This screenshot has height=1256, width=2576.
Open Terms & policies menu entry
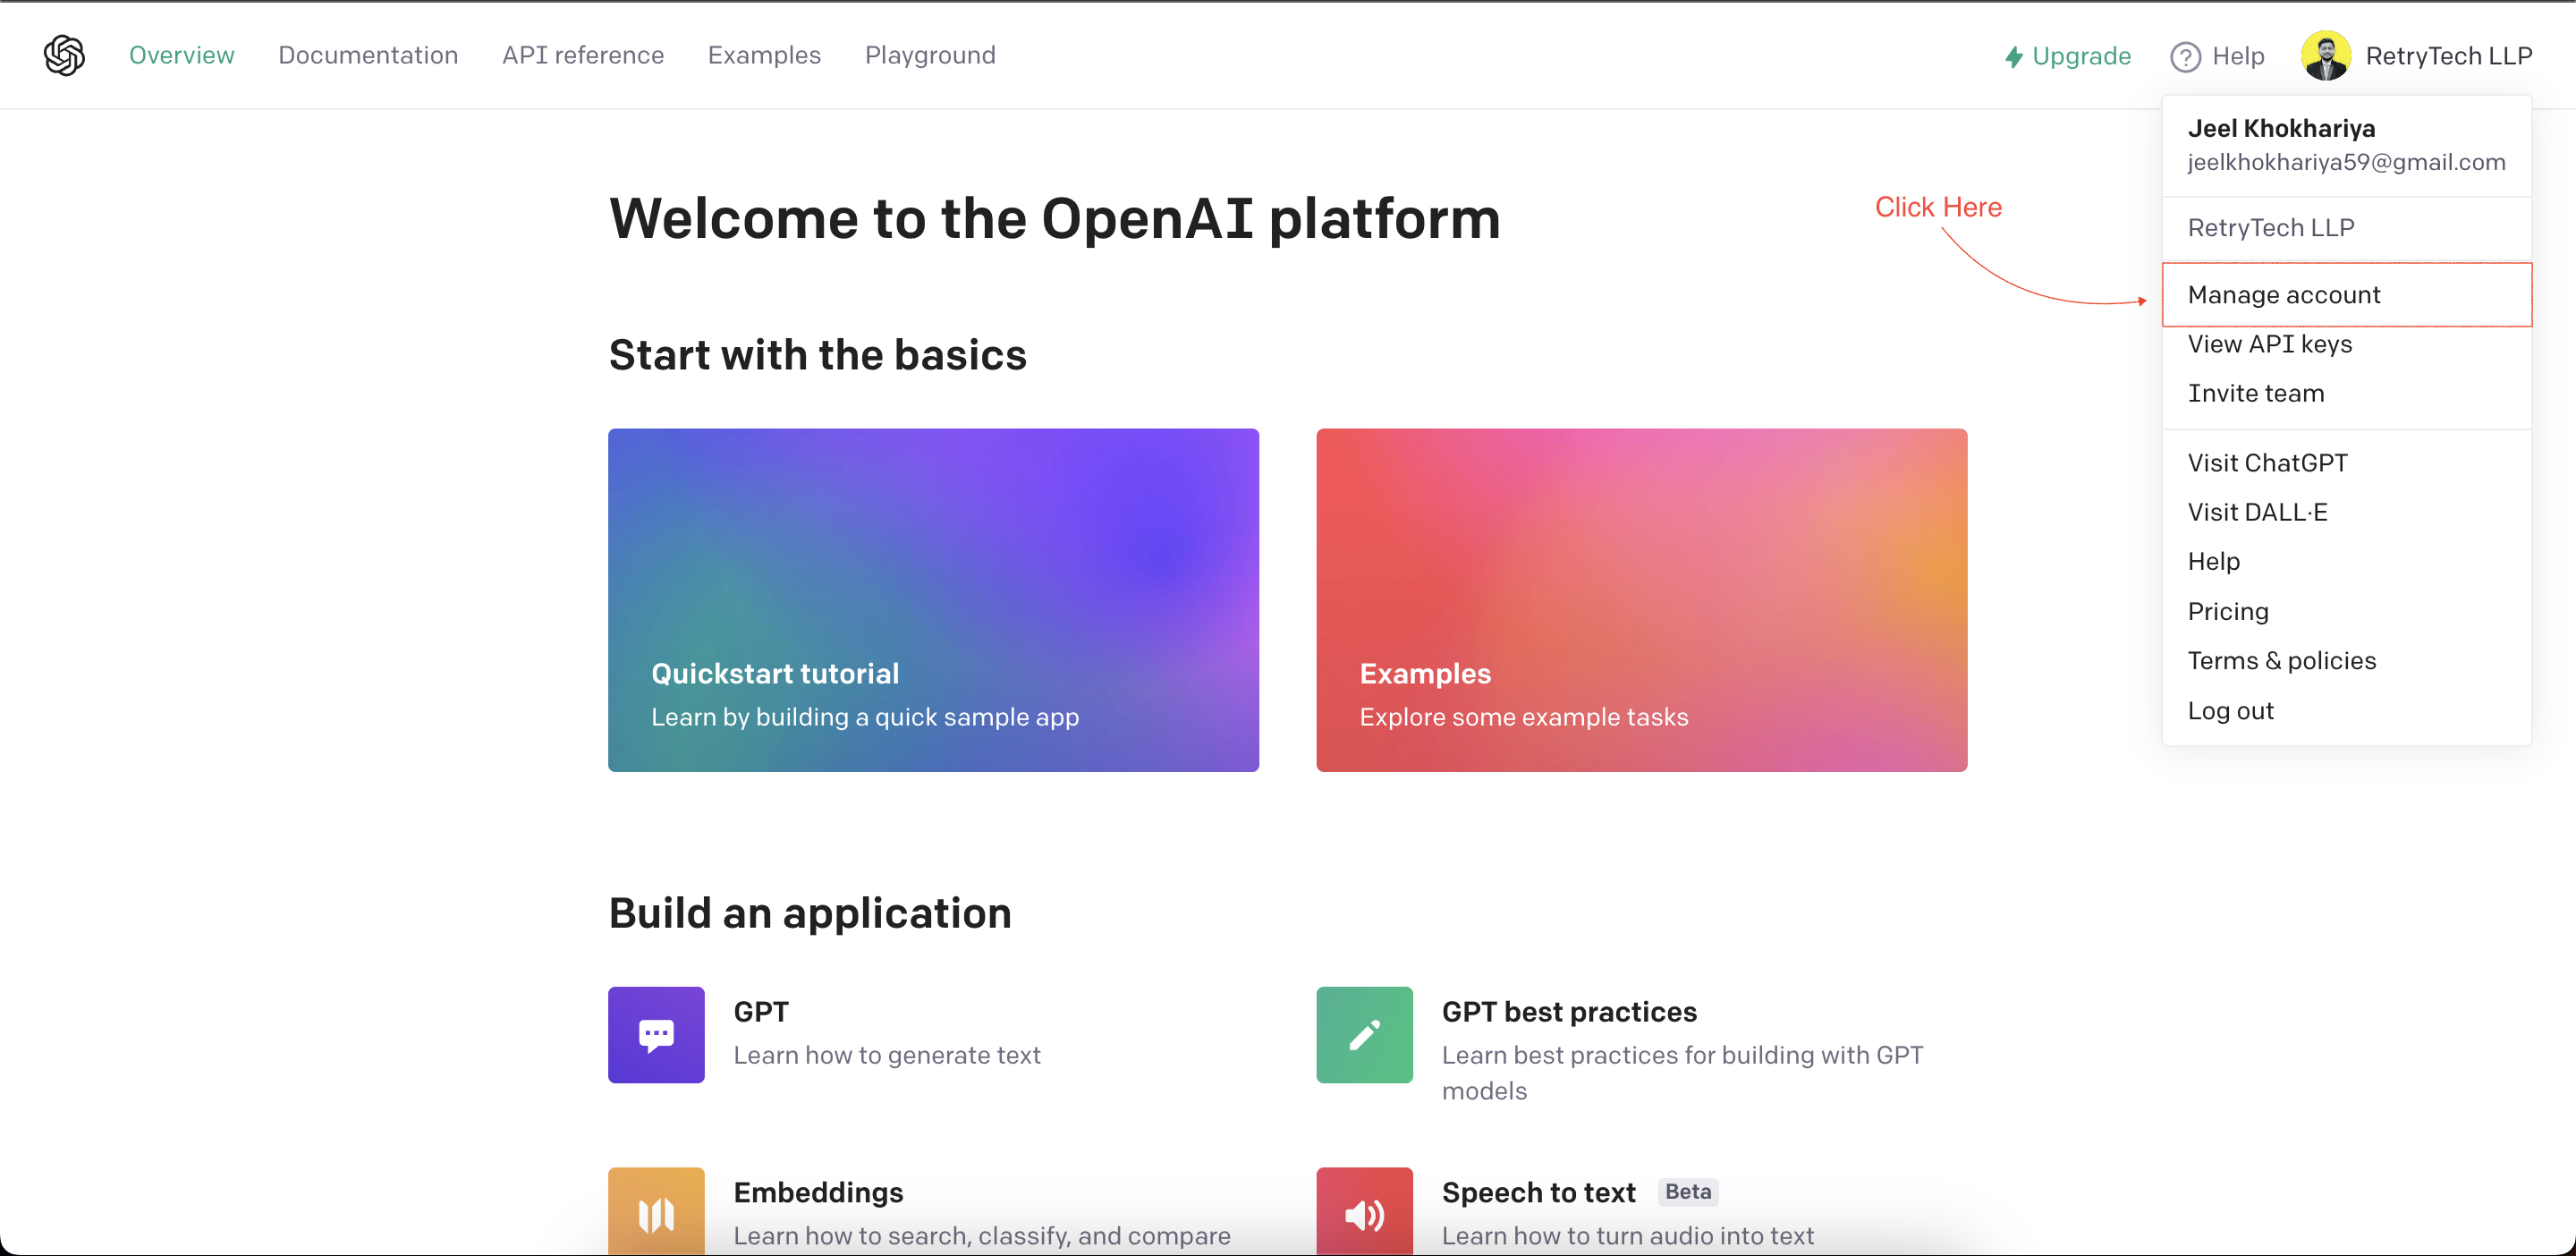[2346, 660]
